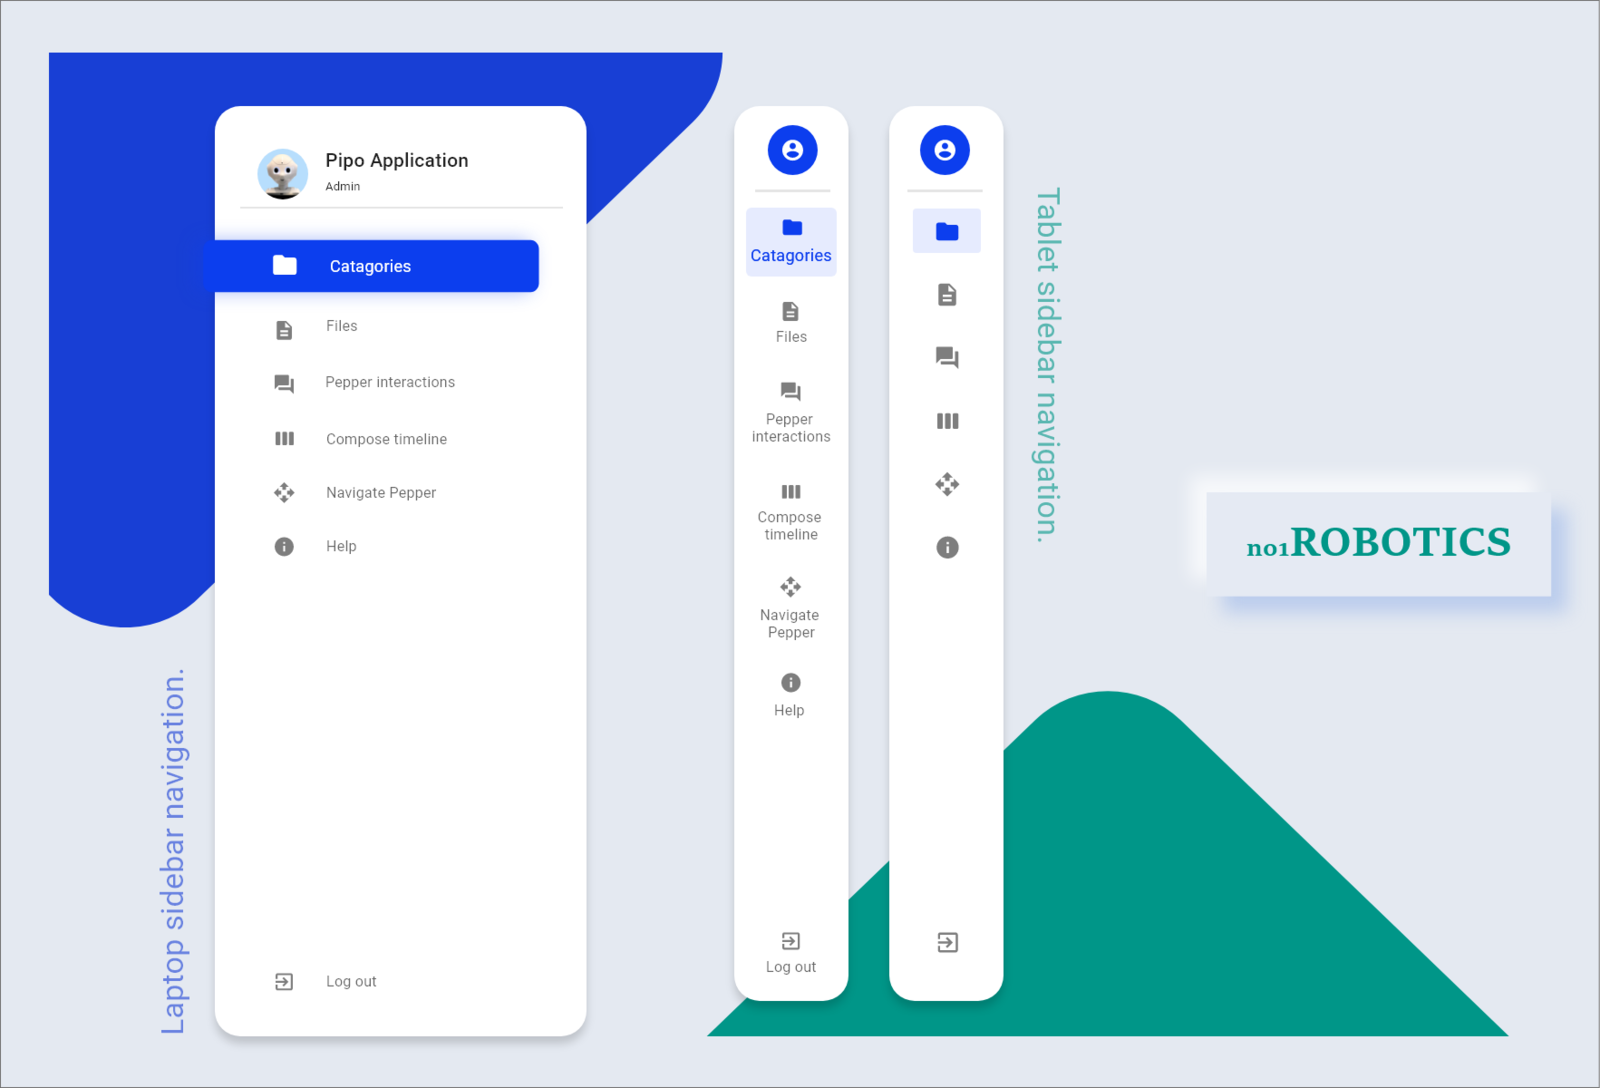Click the Files document icon
The height and width of the screenshot is (1088, 1600).
pyautogui.click(x=284, y=328)
